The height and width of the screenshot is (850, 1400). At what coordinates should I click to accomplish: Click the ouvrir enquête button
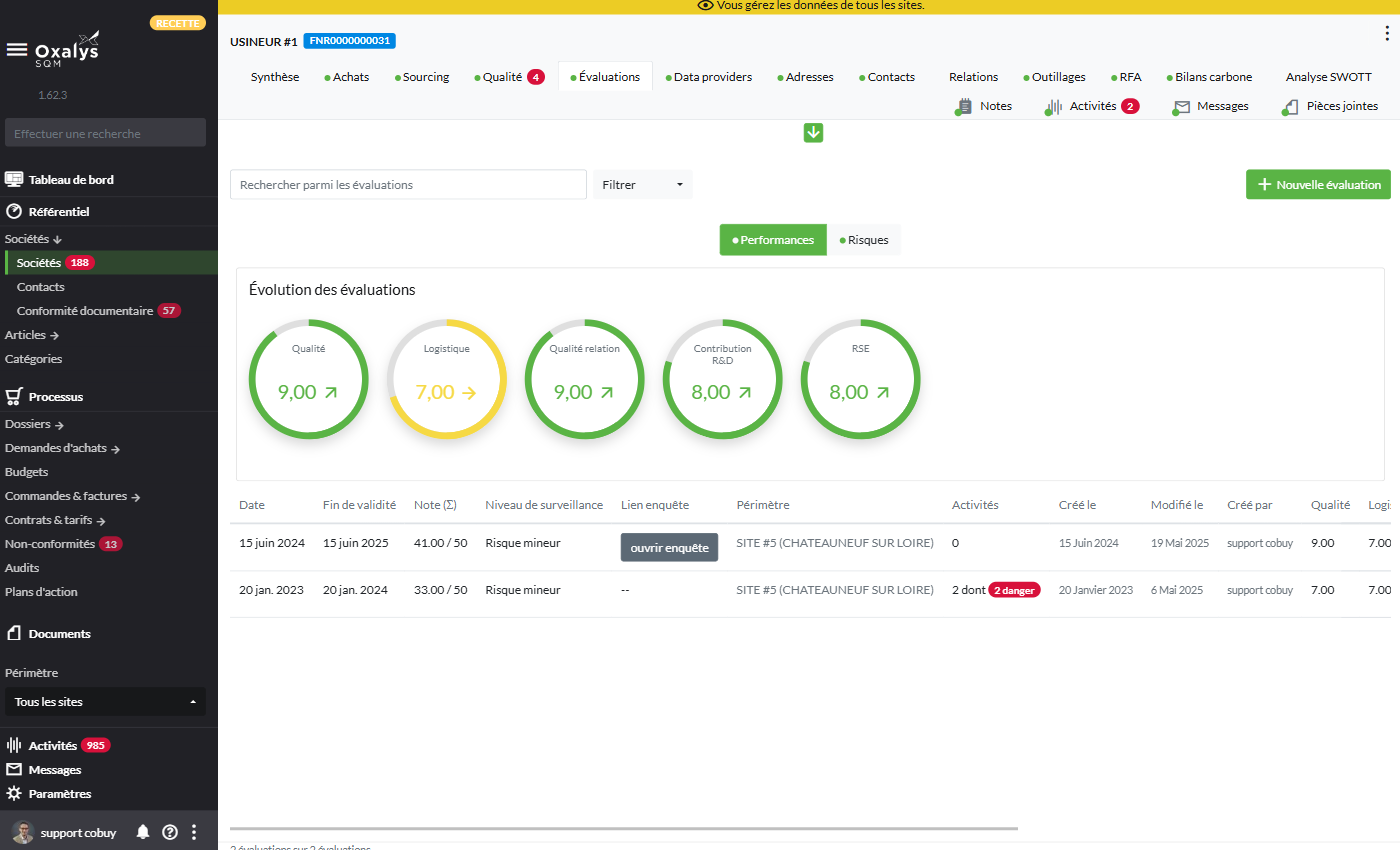tap(669, 548)
